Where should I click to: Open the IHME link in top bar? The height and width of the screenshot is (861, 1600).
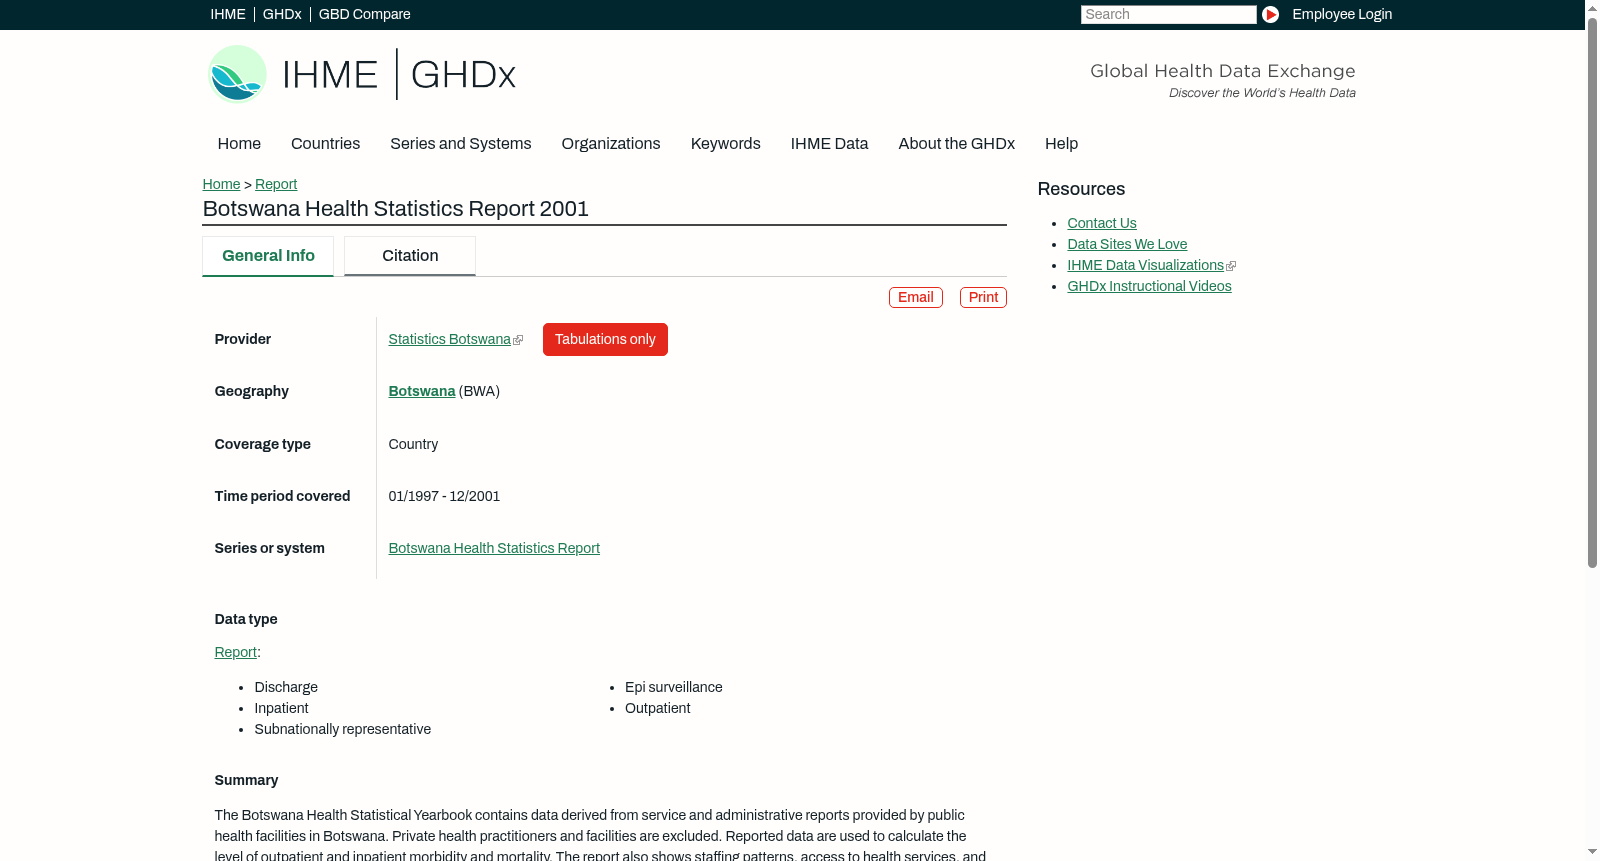point(228,14)
